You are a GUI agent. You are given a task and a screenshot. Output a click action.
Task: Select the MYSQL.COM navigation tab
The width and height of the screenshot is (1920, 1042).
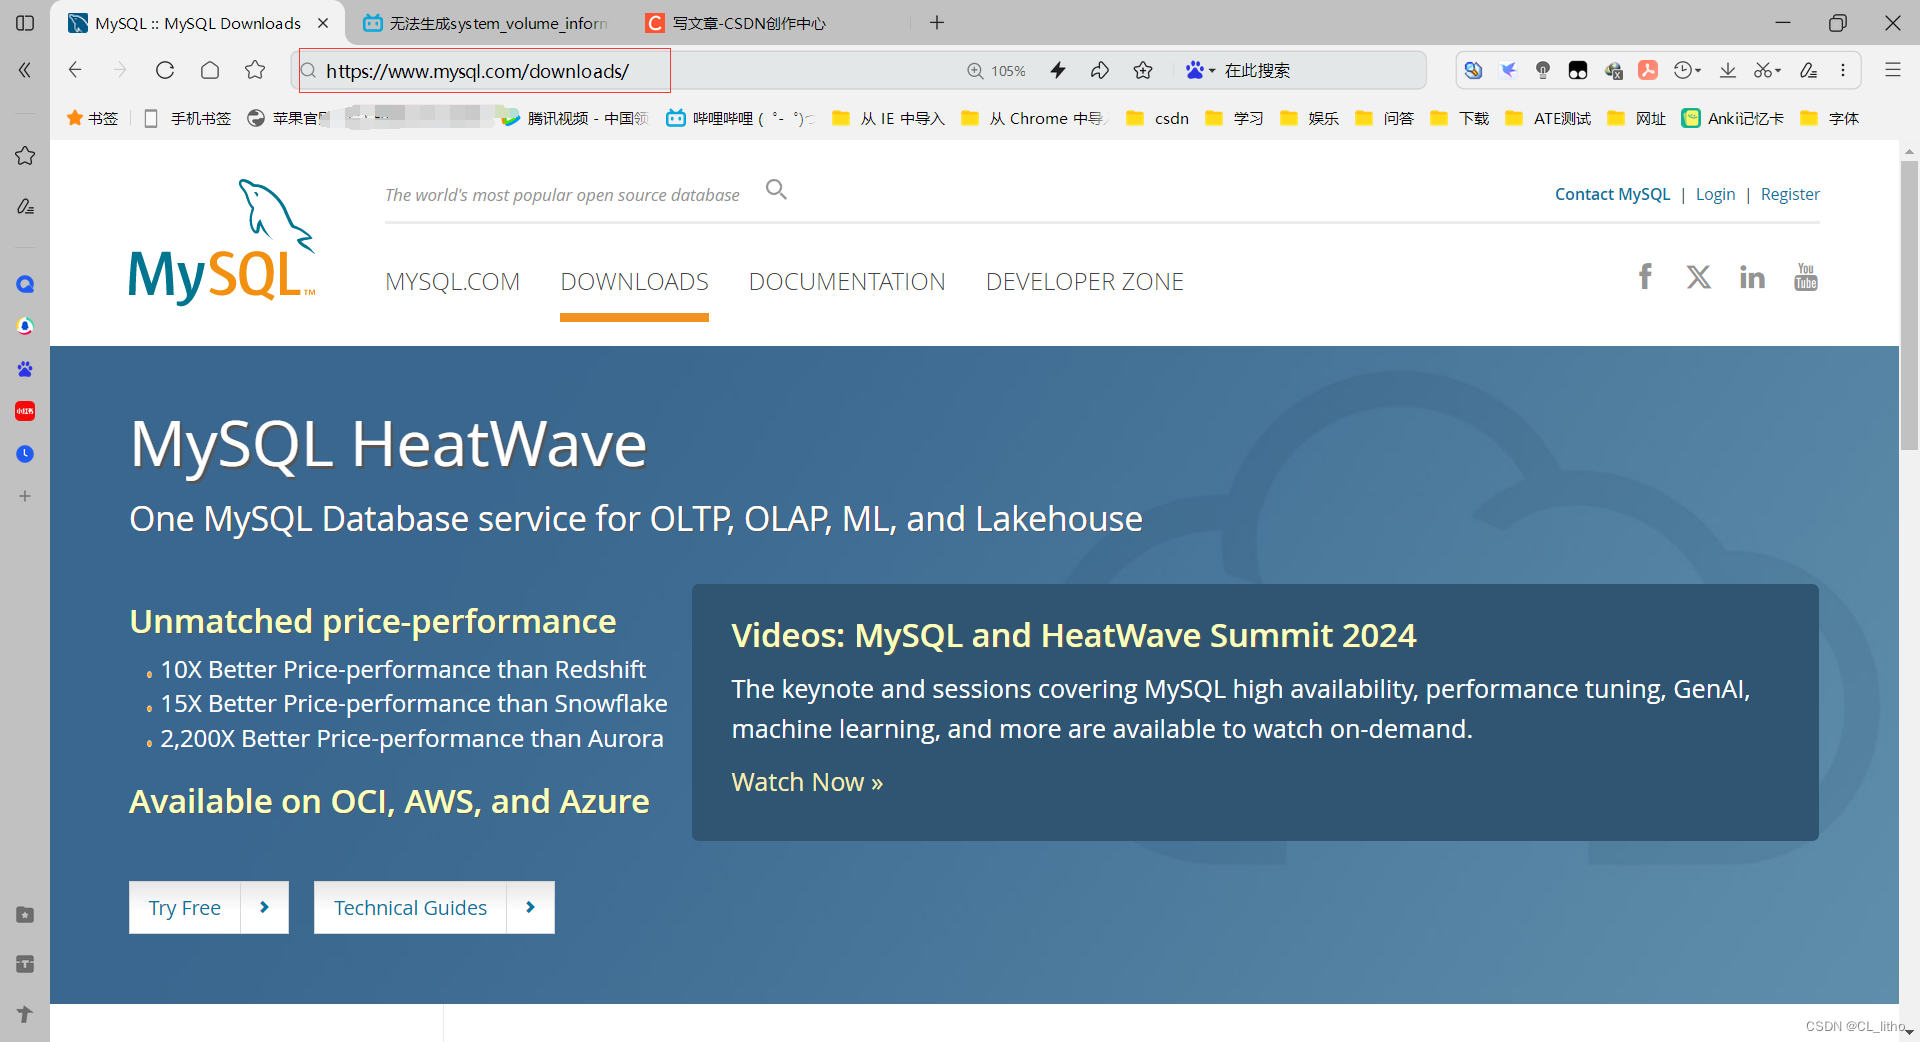coord(452,282)
